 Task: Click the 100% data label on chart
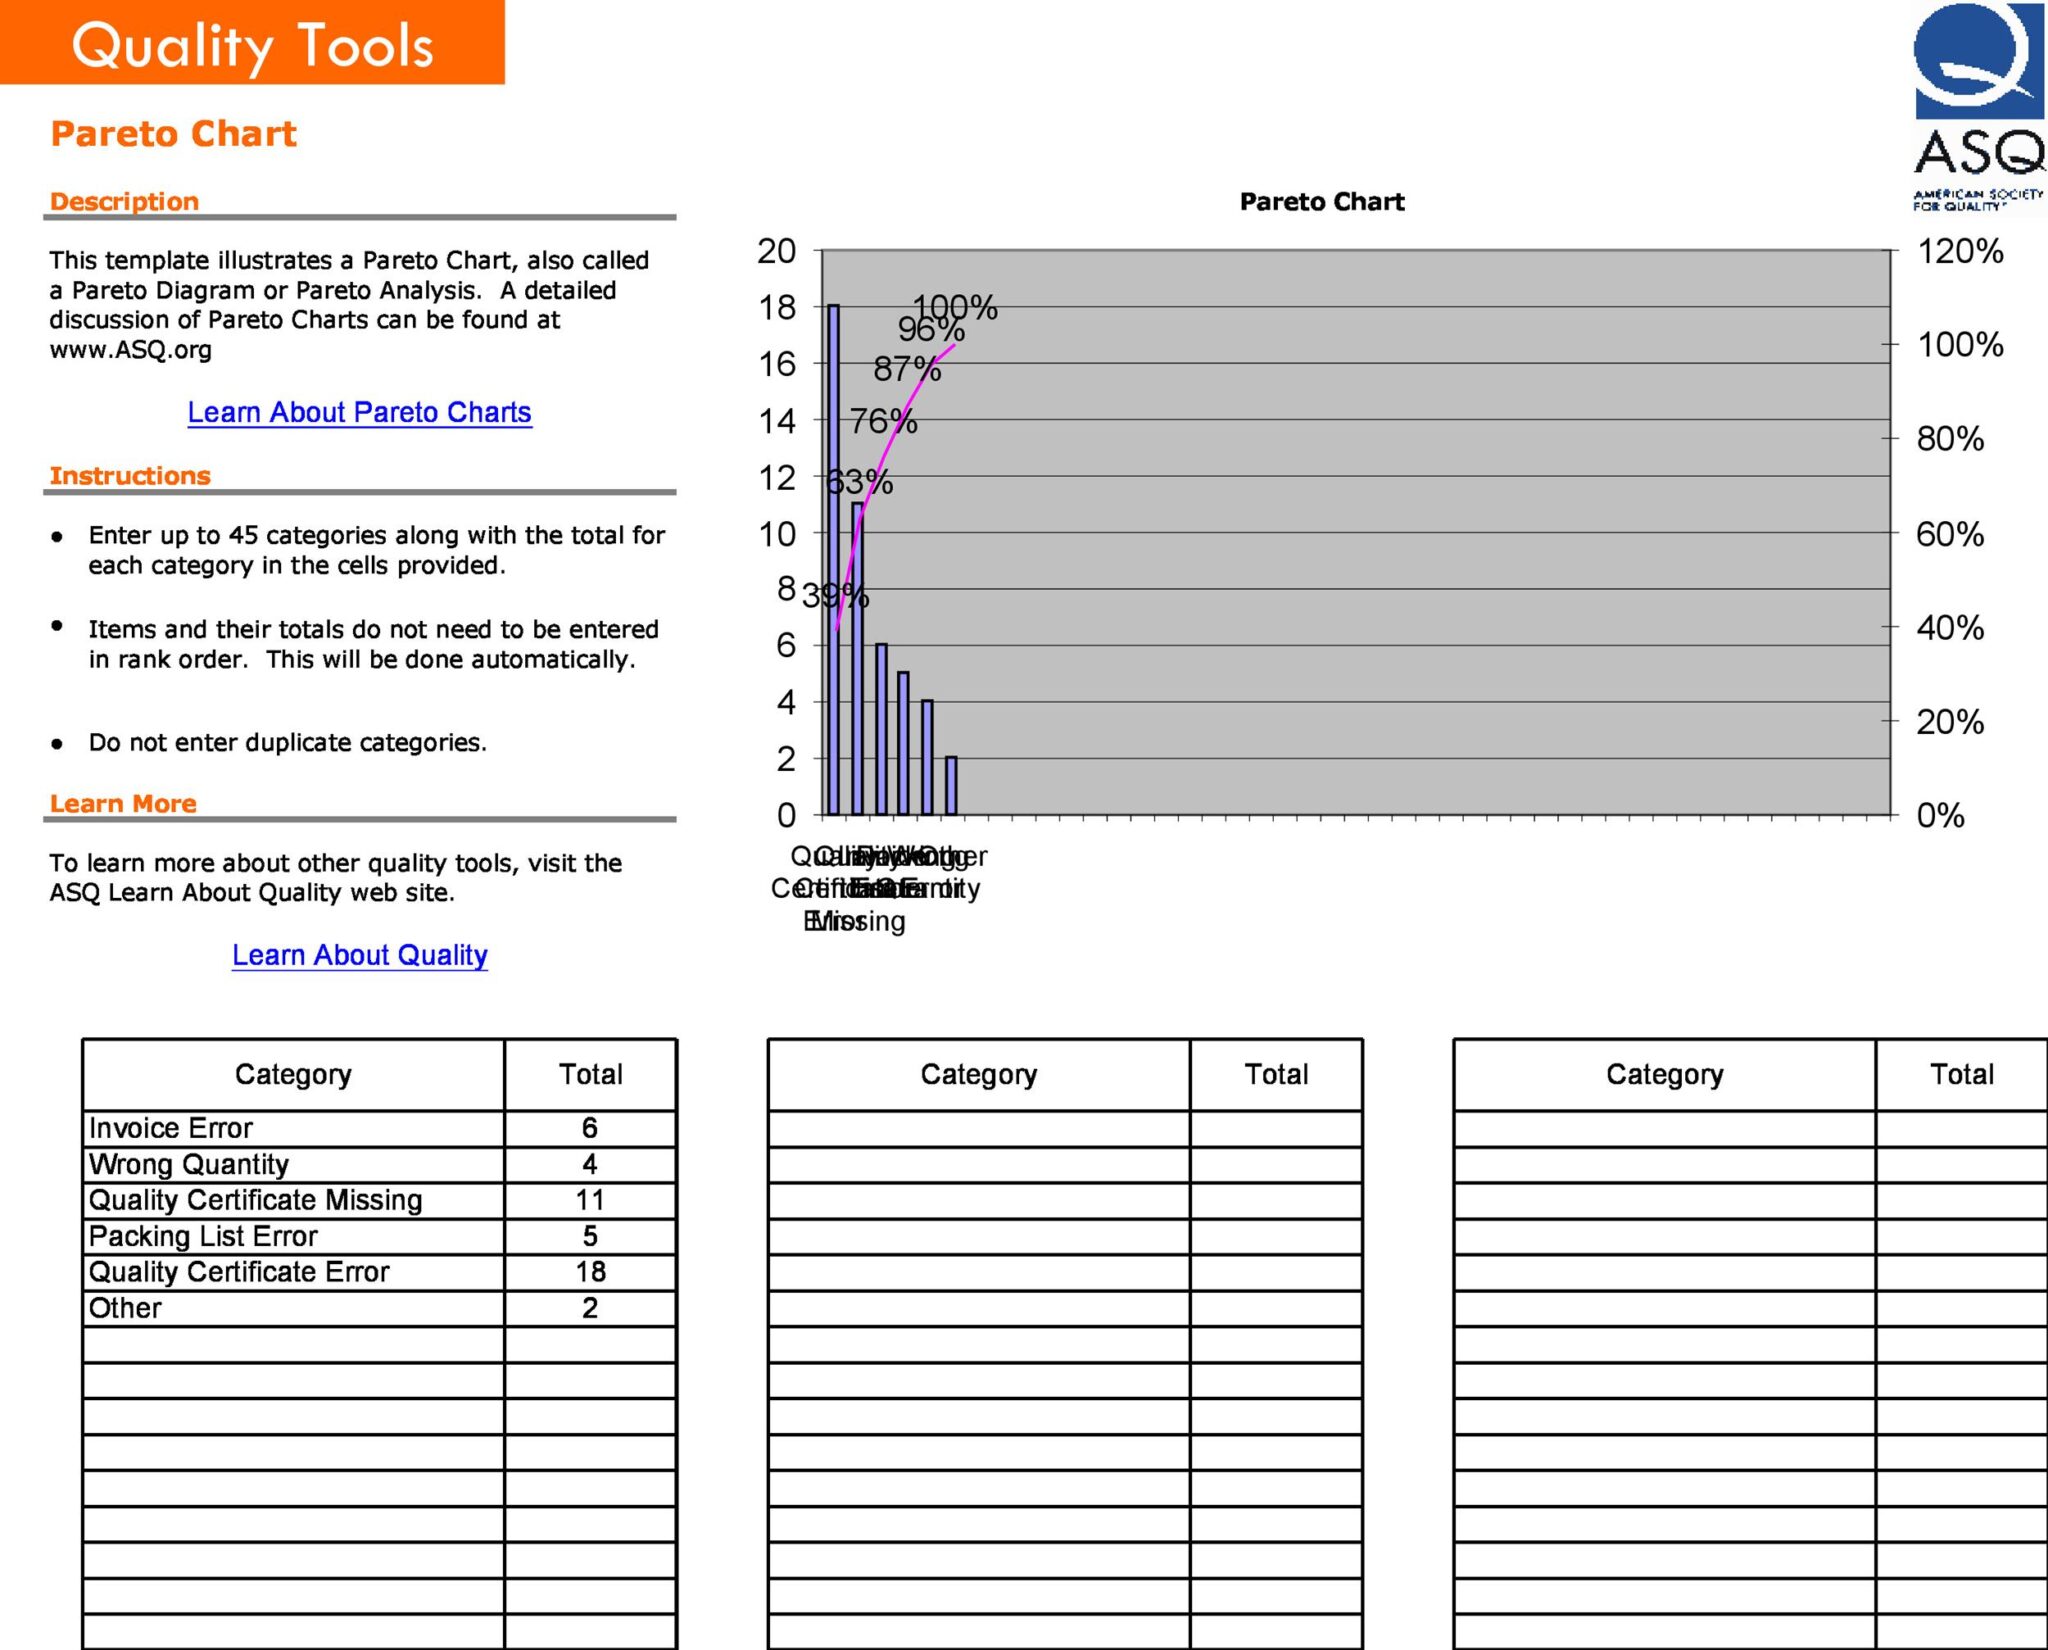[x=956, y=307]
